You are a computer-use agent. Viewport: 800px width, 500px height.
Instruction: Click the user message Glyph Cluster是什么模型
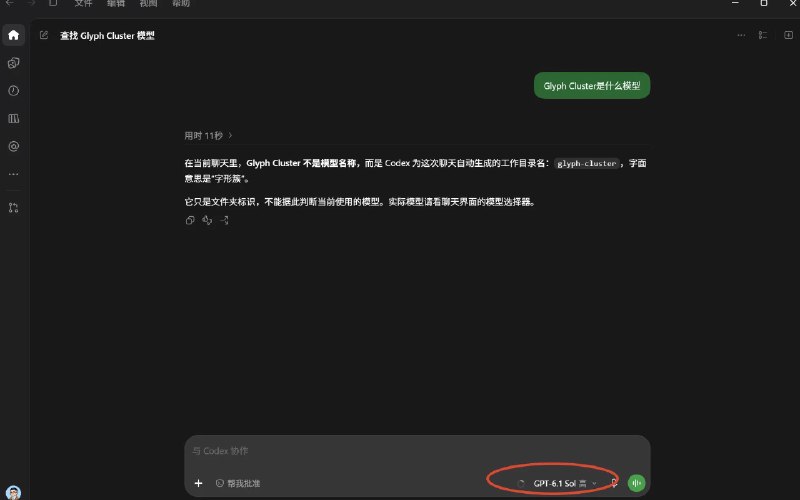tap(592, 86)
